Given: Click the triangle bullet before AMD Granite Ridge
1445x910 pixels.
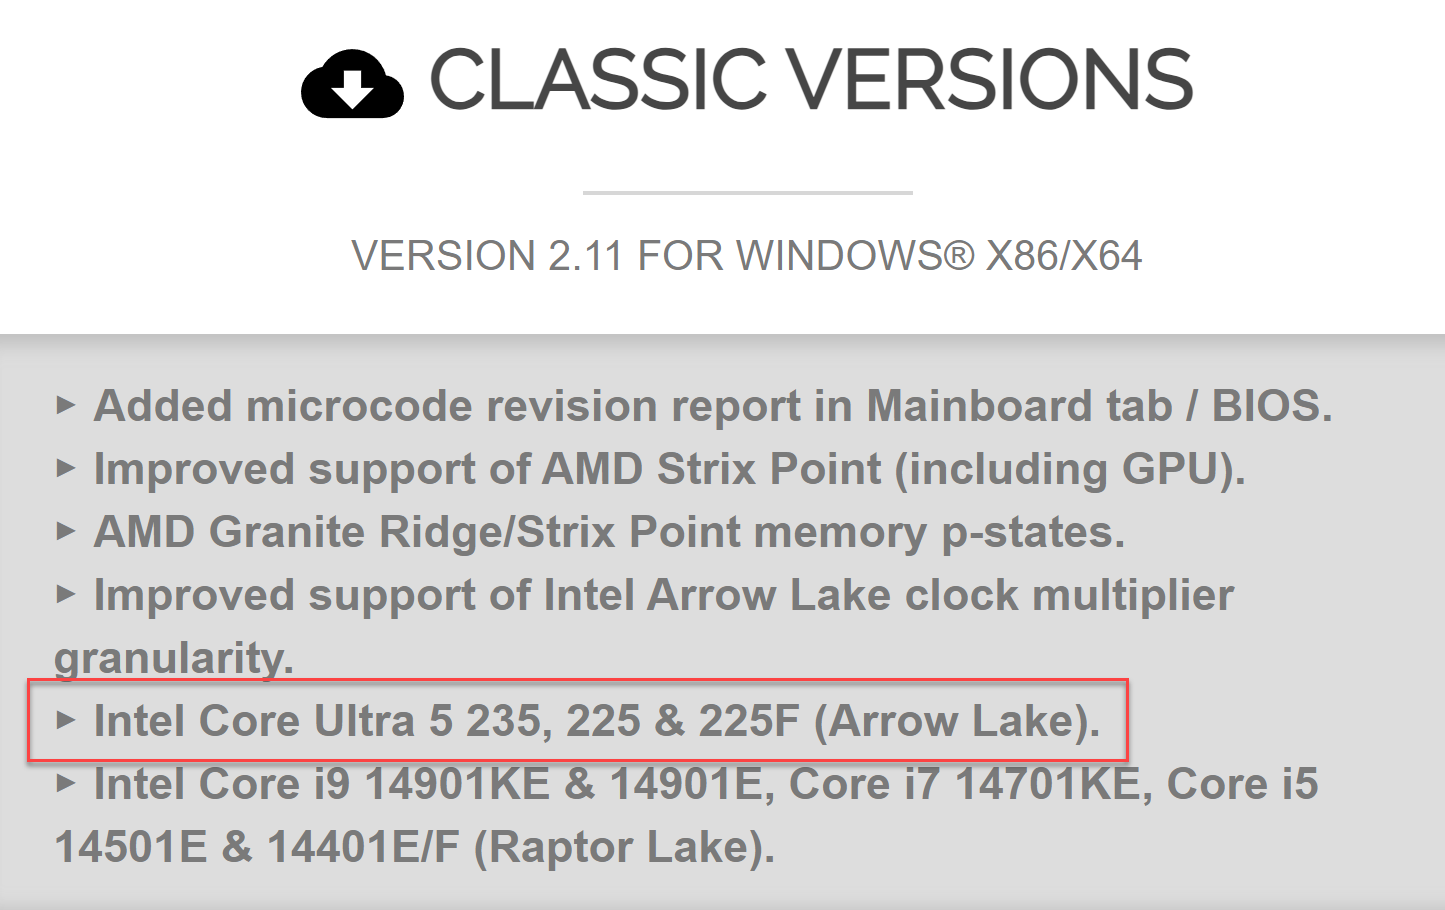Looking at the screenshot, I should [x=66, y=532].
